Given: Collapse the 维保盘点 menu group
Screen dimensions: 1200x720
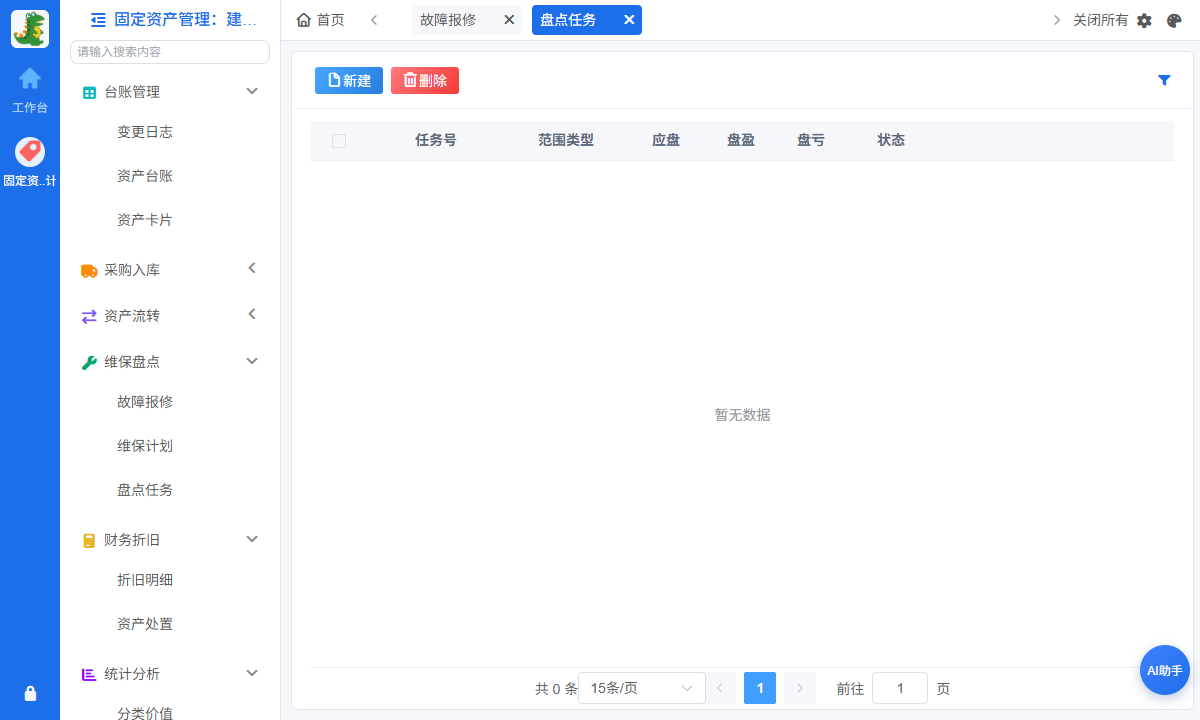Looking at the screenshot, I should (x=252, y=361).
